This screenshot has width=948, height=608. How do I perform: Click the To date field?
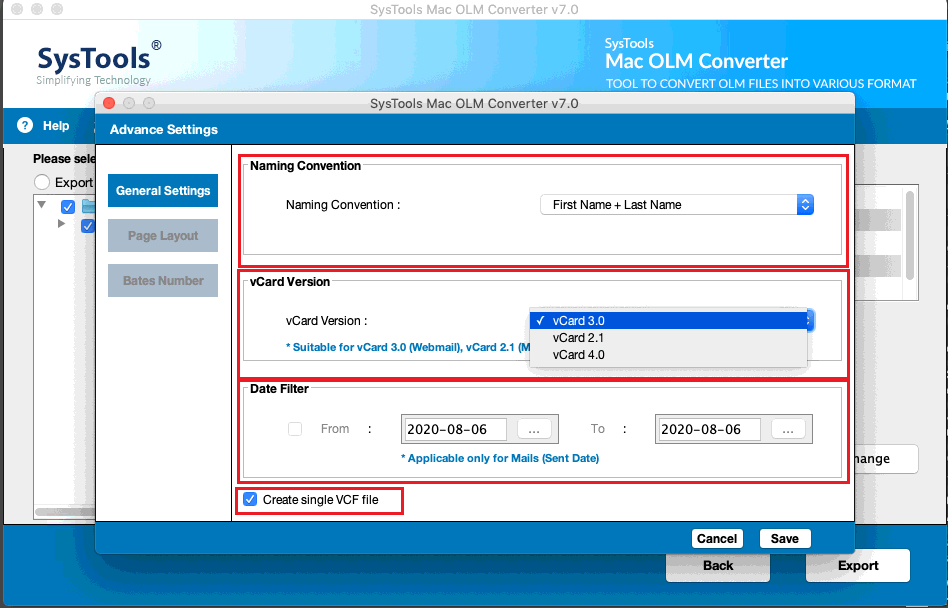[709, 430]
